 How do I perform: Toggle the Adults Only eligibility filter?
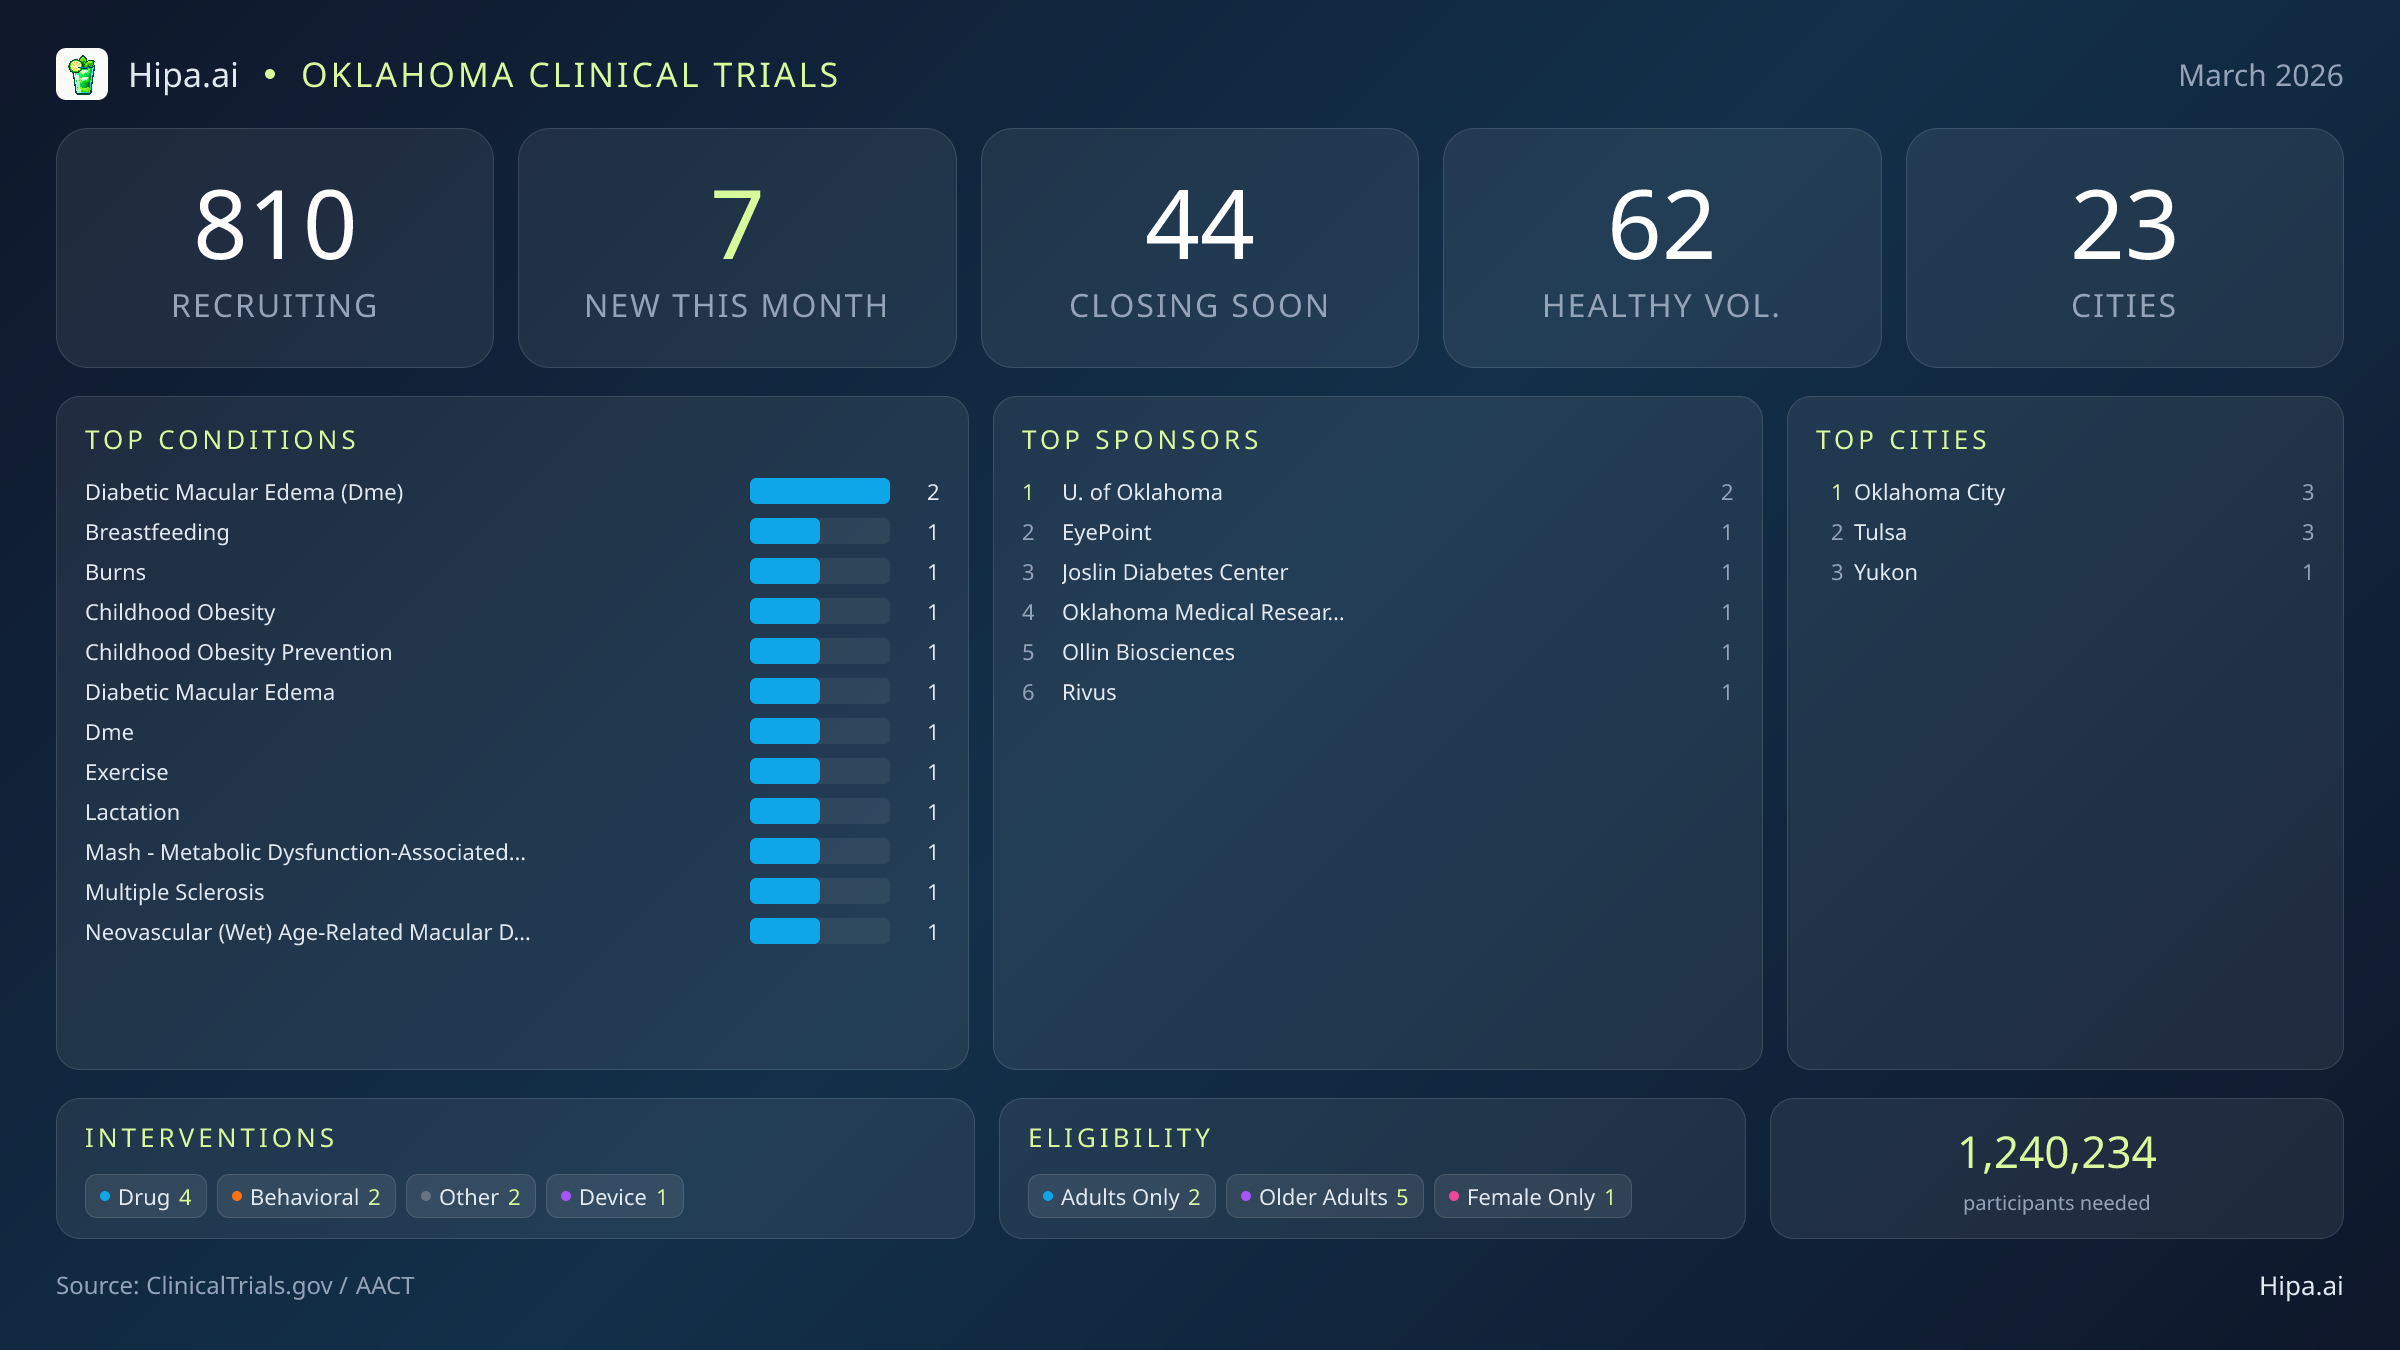(1120, 1196)
